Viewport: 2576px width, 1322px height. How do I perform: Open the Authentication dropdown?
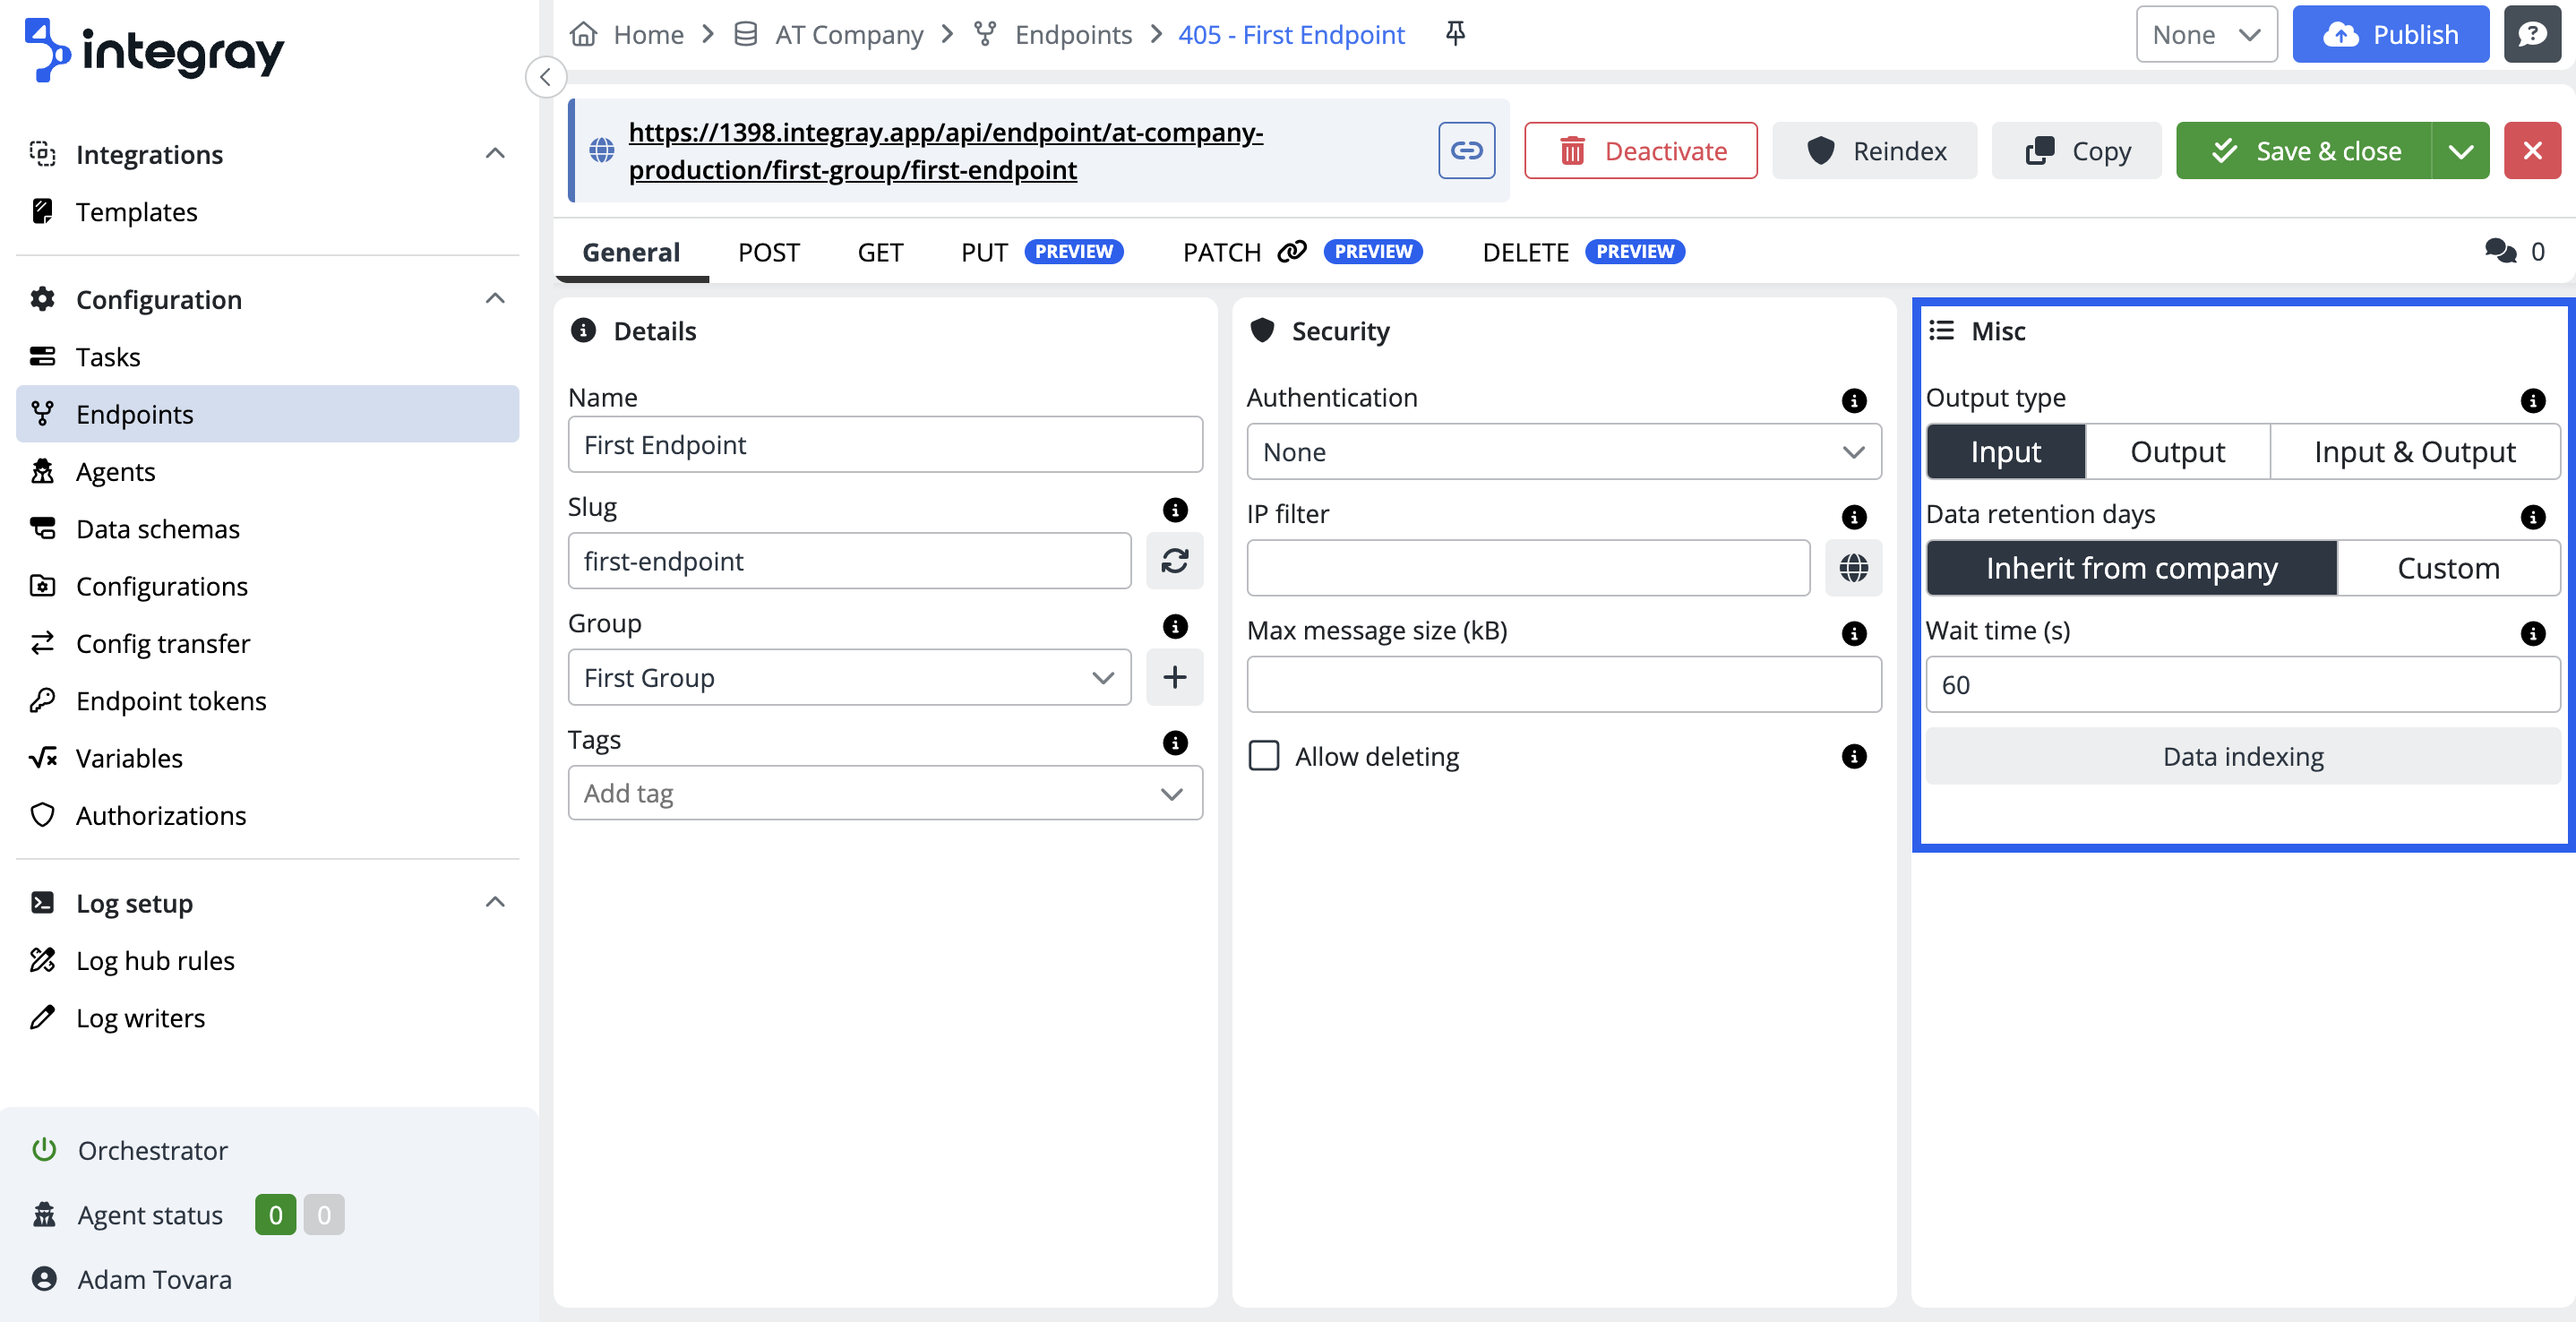(x=1563, y=452)
